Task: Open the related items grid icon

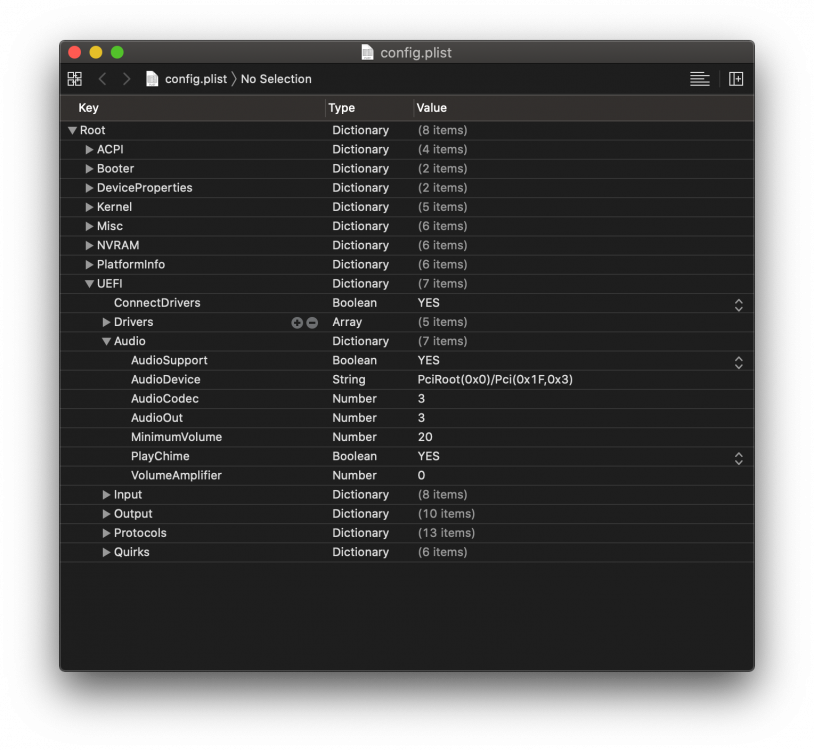Action: point(74,79)
